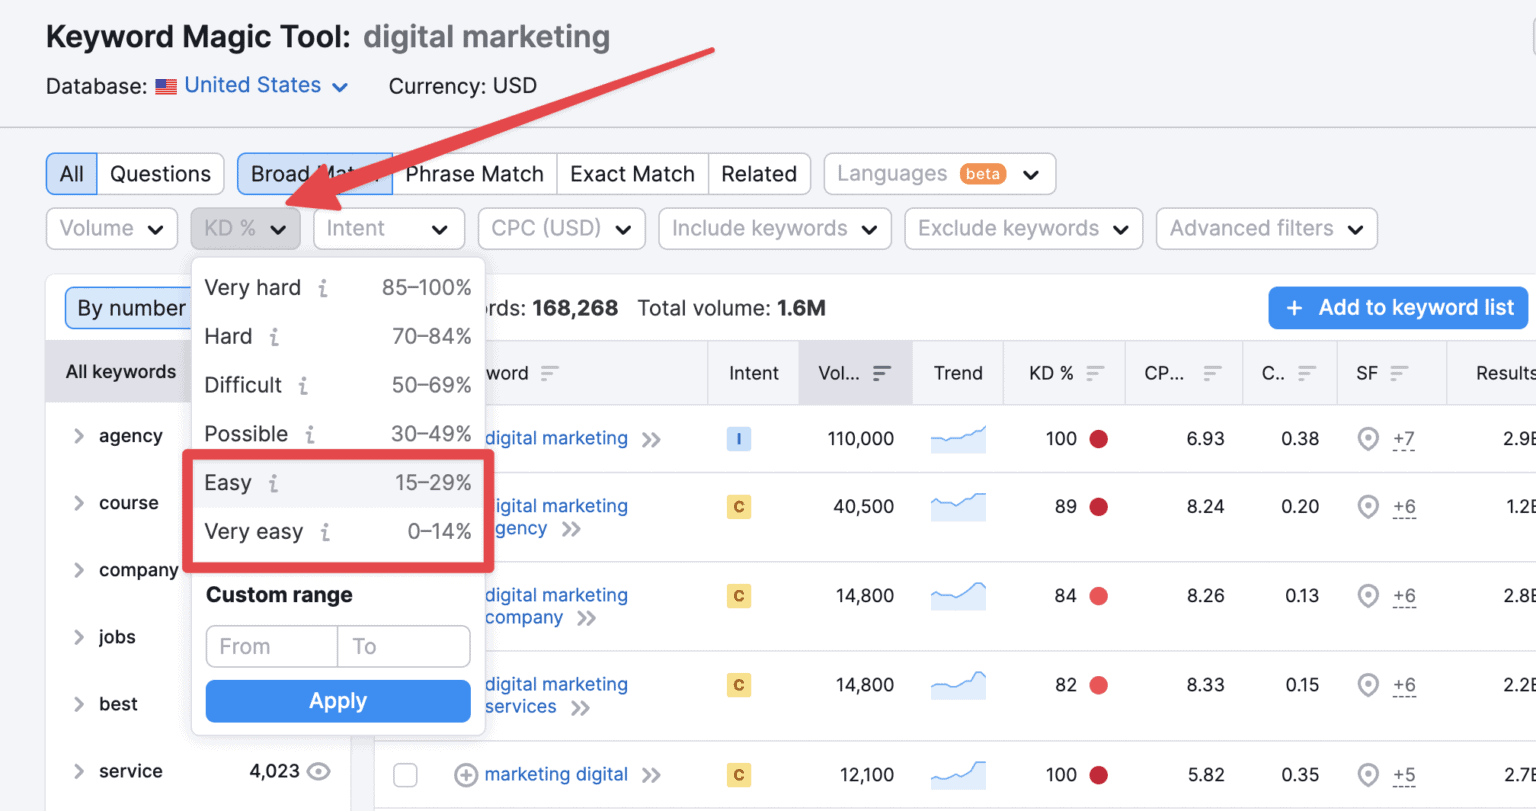
Task: Switch to the Questions tab
Action: [x=160, y=173]
